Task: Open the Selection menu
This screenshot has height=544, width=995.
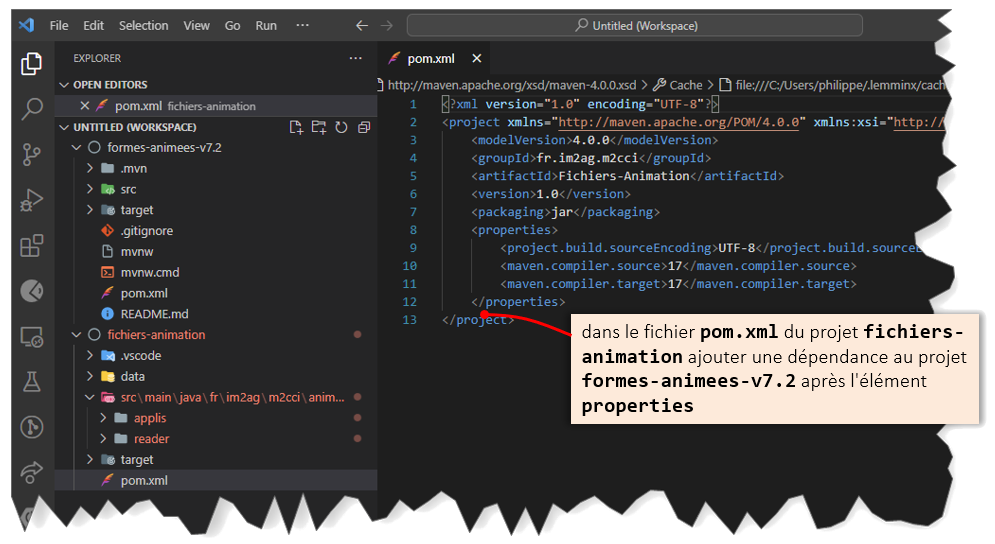Action: point(143,25)
